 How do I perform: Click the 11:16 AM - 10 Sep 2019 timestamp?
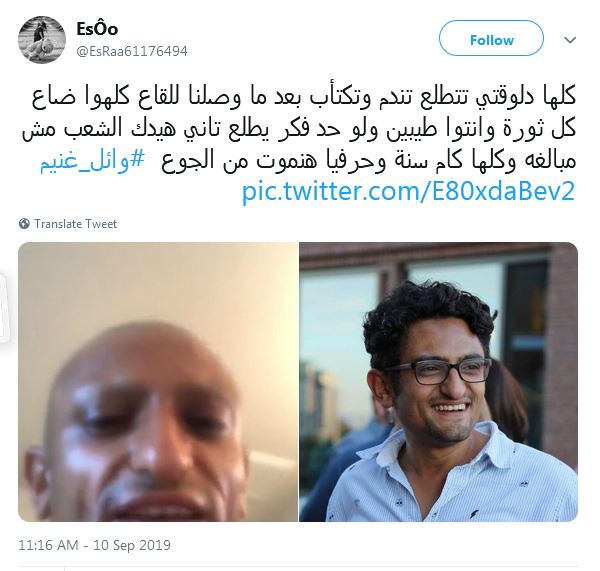(x=95, y=545)
